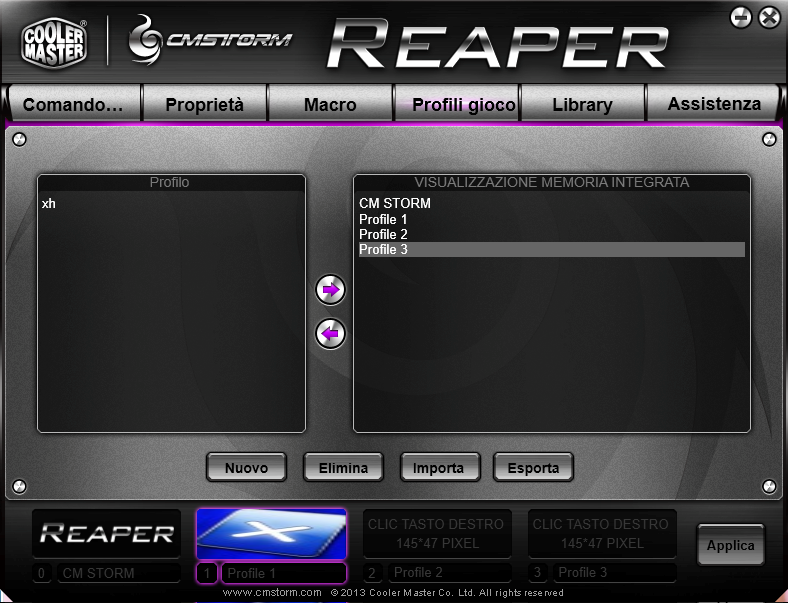This screenshot has width=788, height=603.
Task: Open the Comando tab
Action: (73, 104)
